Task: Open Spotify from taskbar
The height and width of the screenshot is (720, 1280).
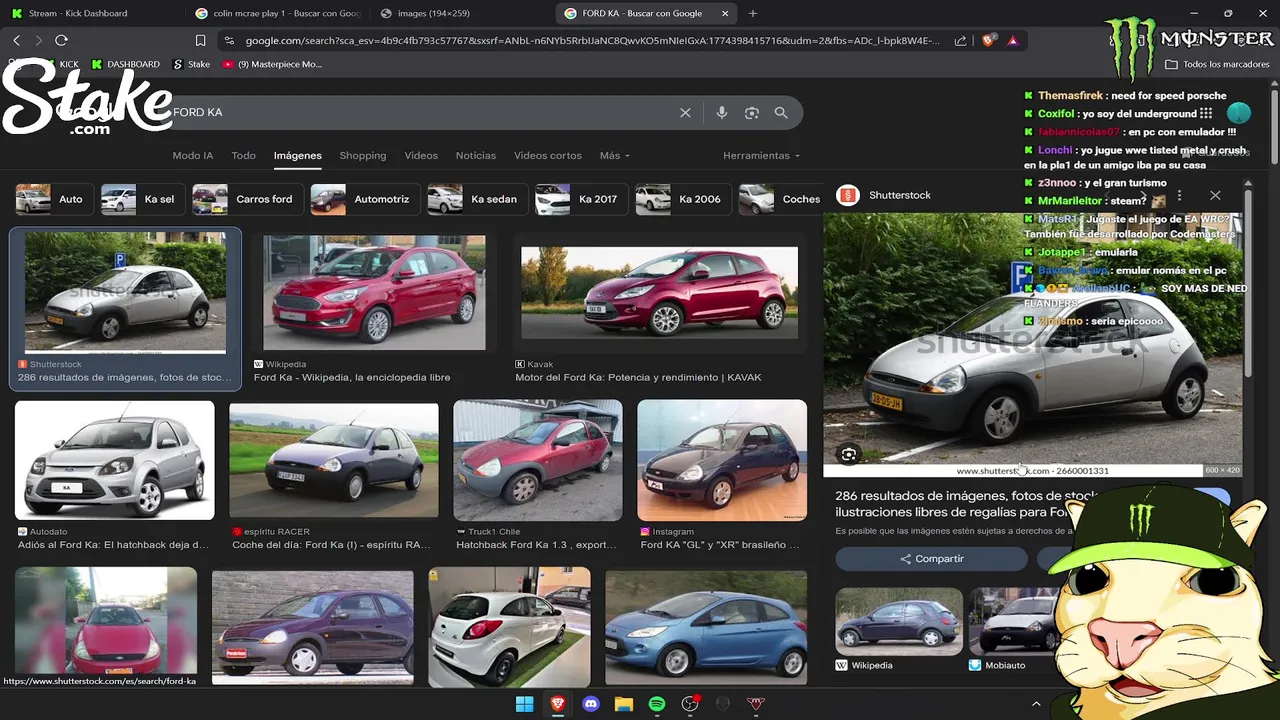Action: click(656, 704)
